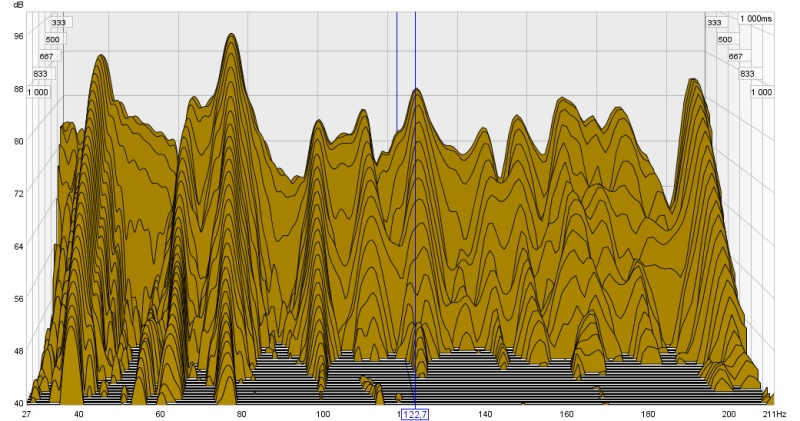Click the 64 dB axis value
800x421 pixels.
(19, 246)
